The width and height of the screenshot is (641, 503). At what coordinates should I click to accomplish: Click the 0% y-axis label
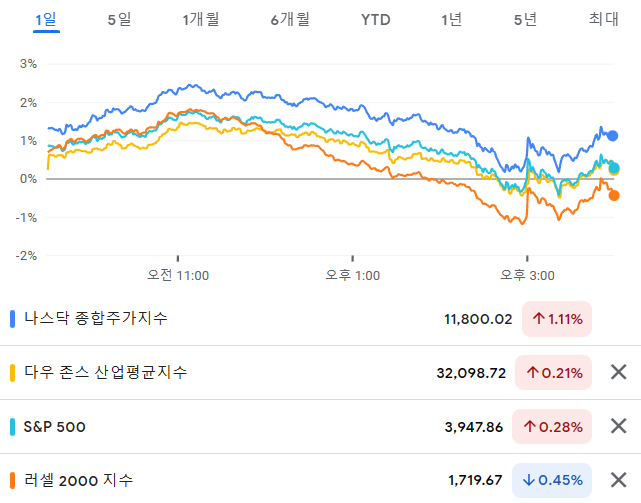(x=28, y=179)
